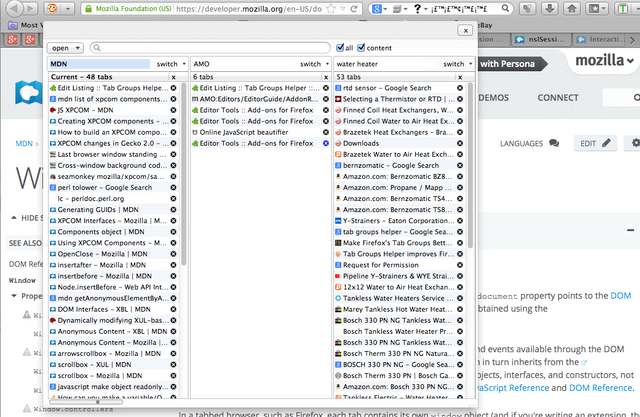Image resolution: width=640 pixels, height=417 pixels.
Task: Click the first Google+ bookmark icon
Action: tap(13, 40)
